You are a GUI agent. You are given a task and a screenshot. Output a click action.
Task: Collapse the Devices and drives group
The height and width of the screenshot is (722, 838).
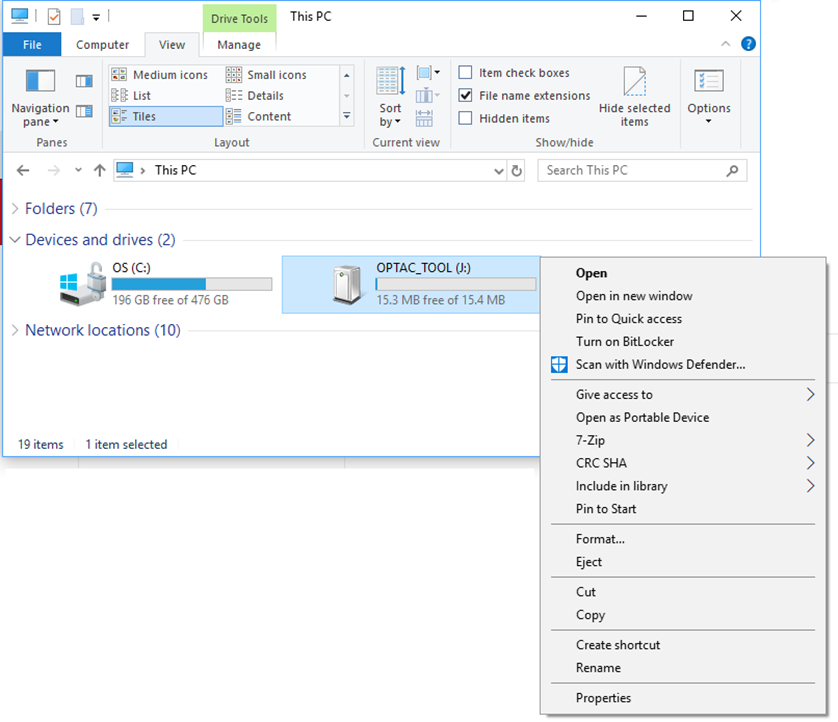tap(15, 240)
